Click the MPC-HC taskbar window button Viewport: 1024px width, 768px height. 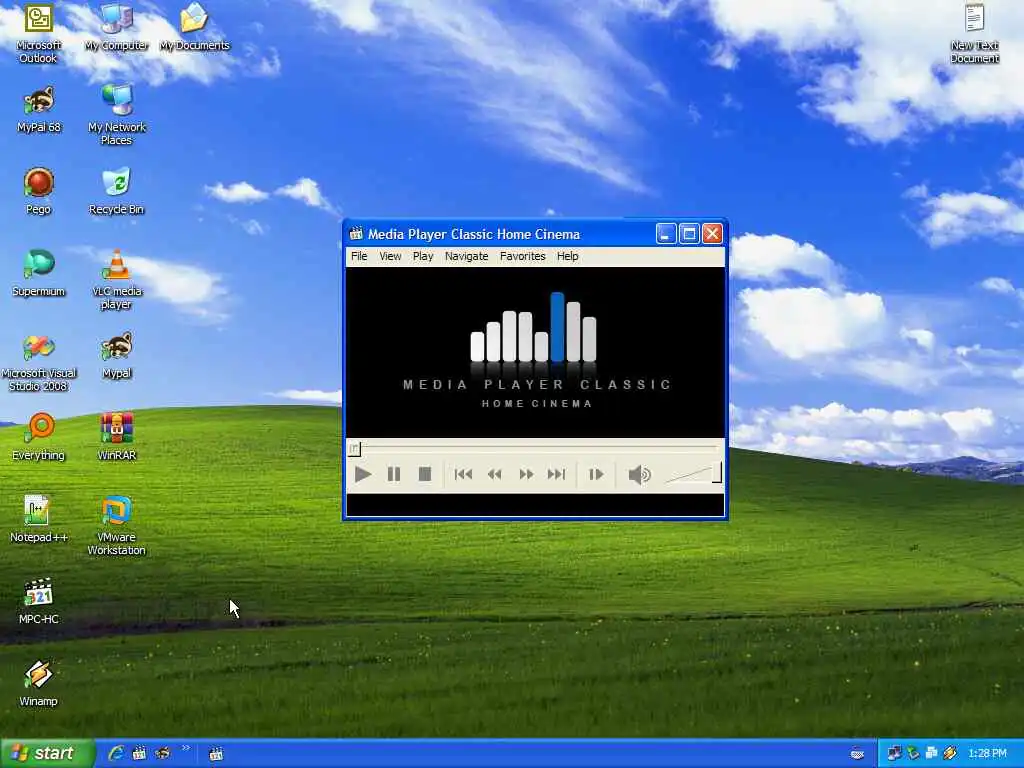[216, 754]
